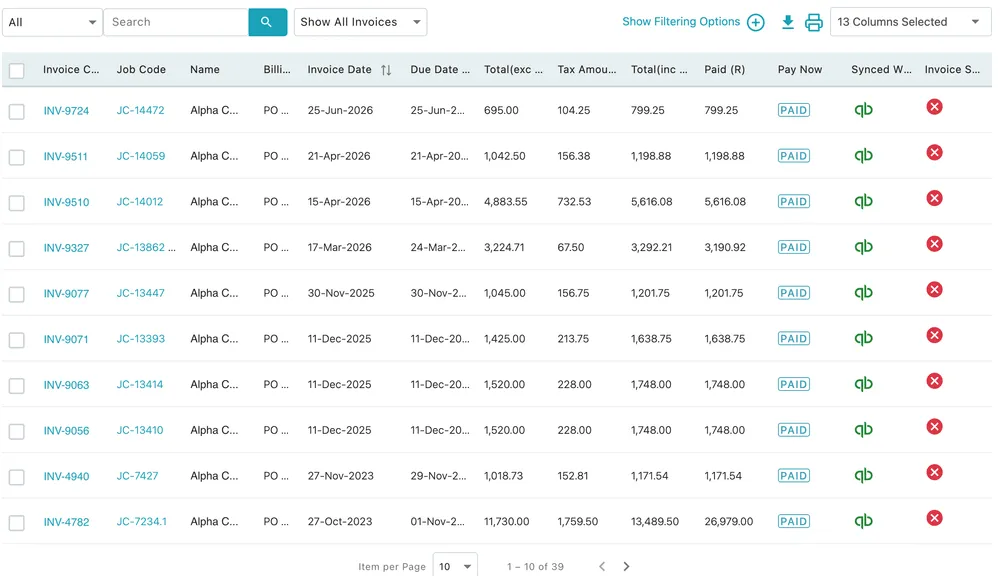Open QuickBooks sync icon for INV-4782

(x=864, y=521)
